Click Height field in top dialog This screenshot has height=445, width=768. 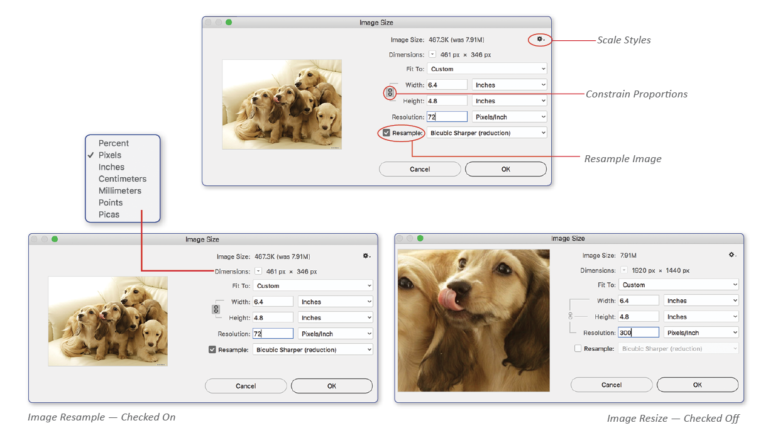pos(447,101)
